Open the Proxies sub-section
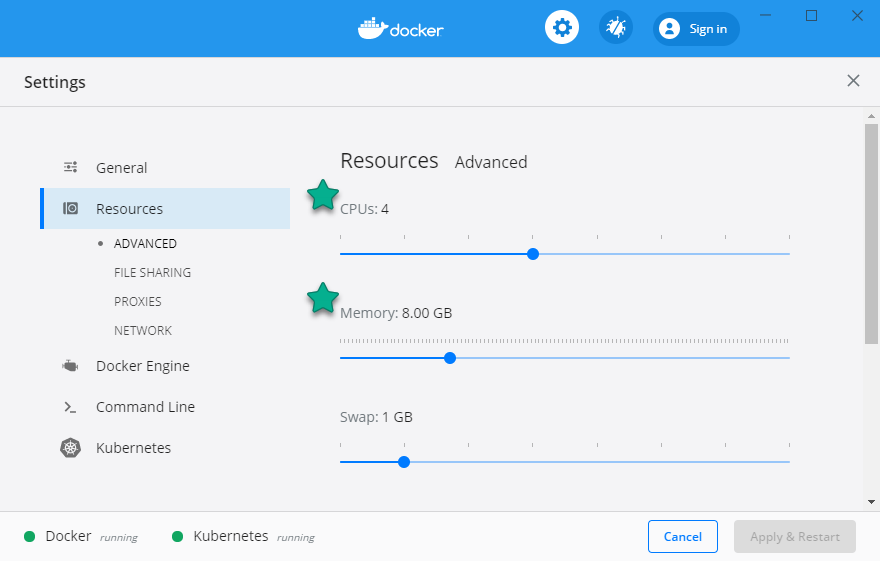Viewport: 880px width, 561px height. [138, 301]
